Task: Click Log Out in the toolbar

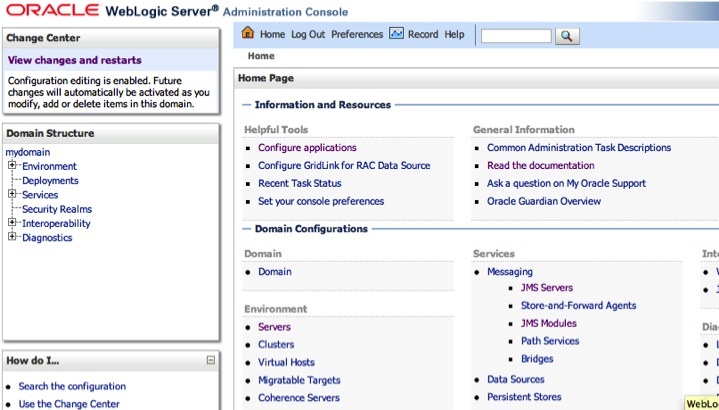Action: [x=308, y=34]
